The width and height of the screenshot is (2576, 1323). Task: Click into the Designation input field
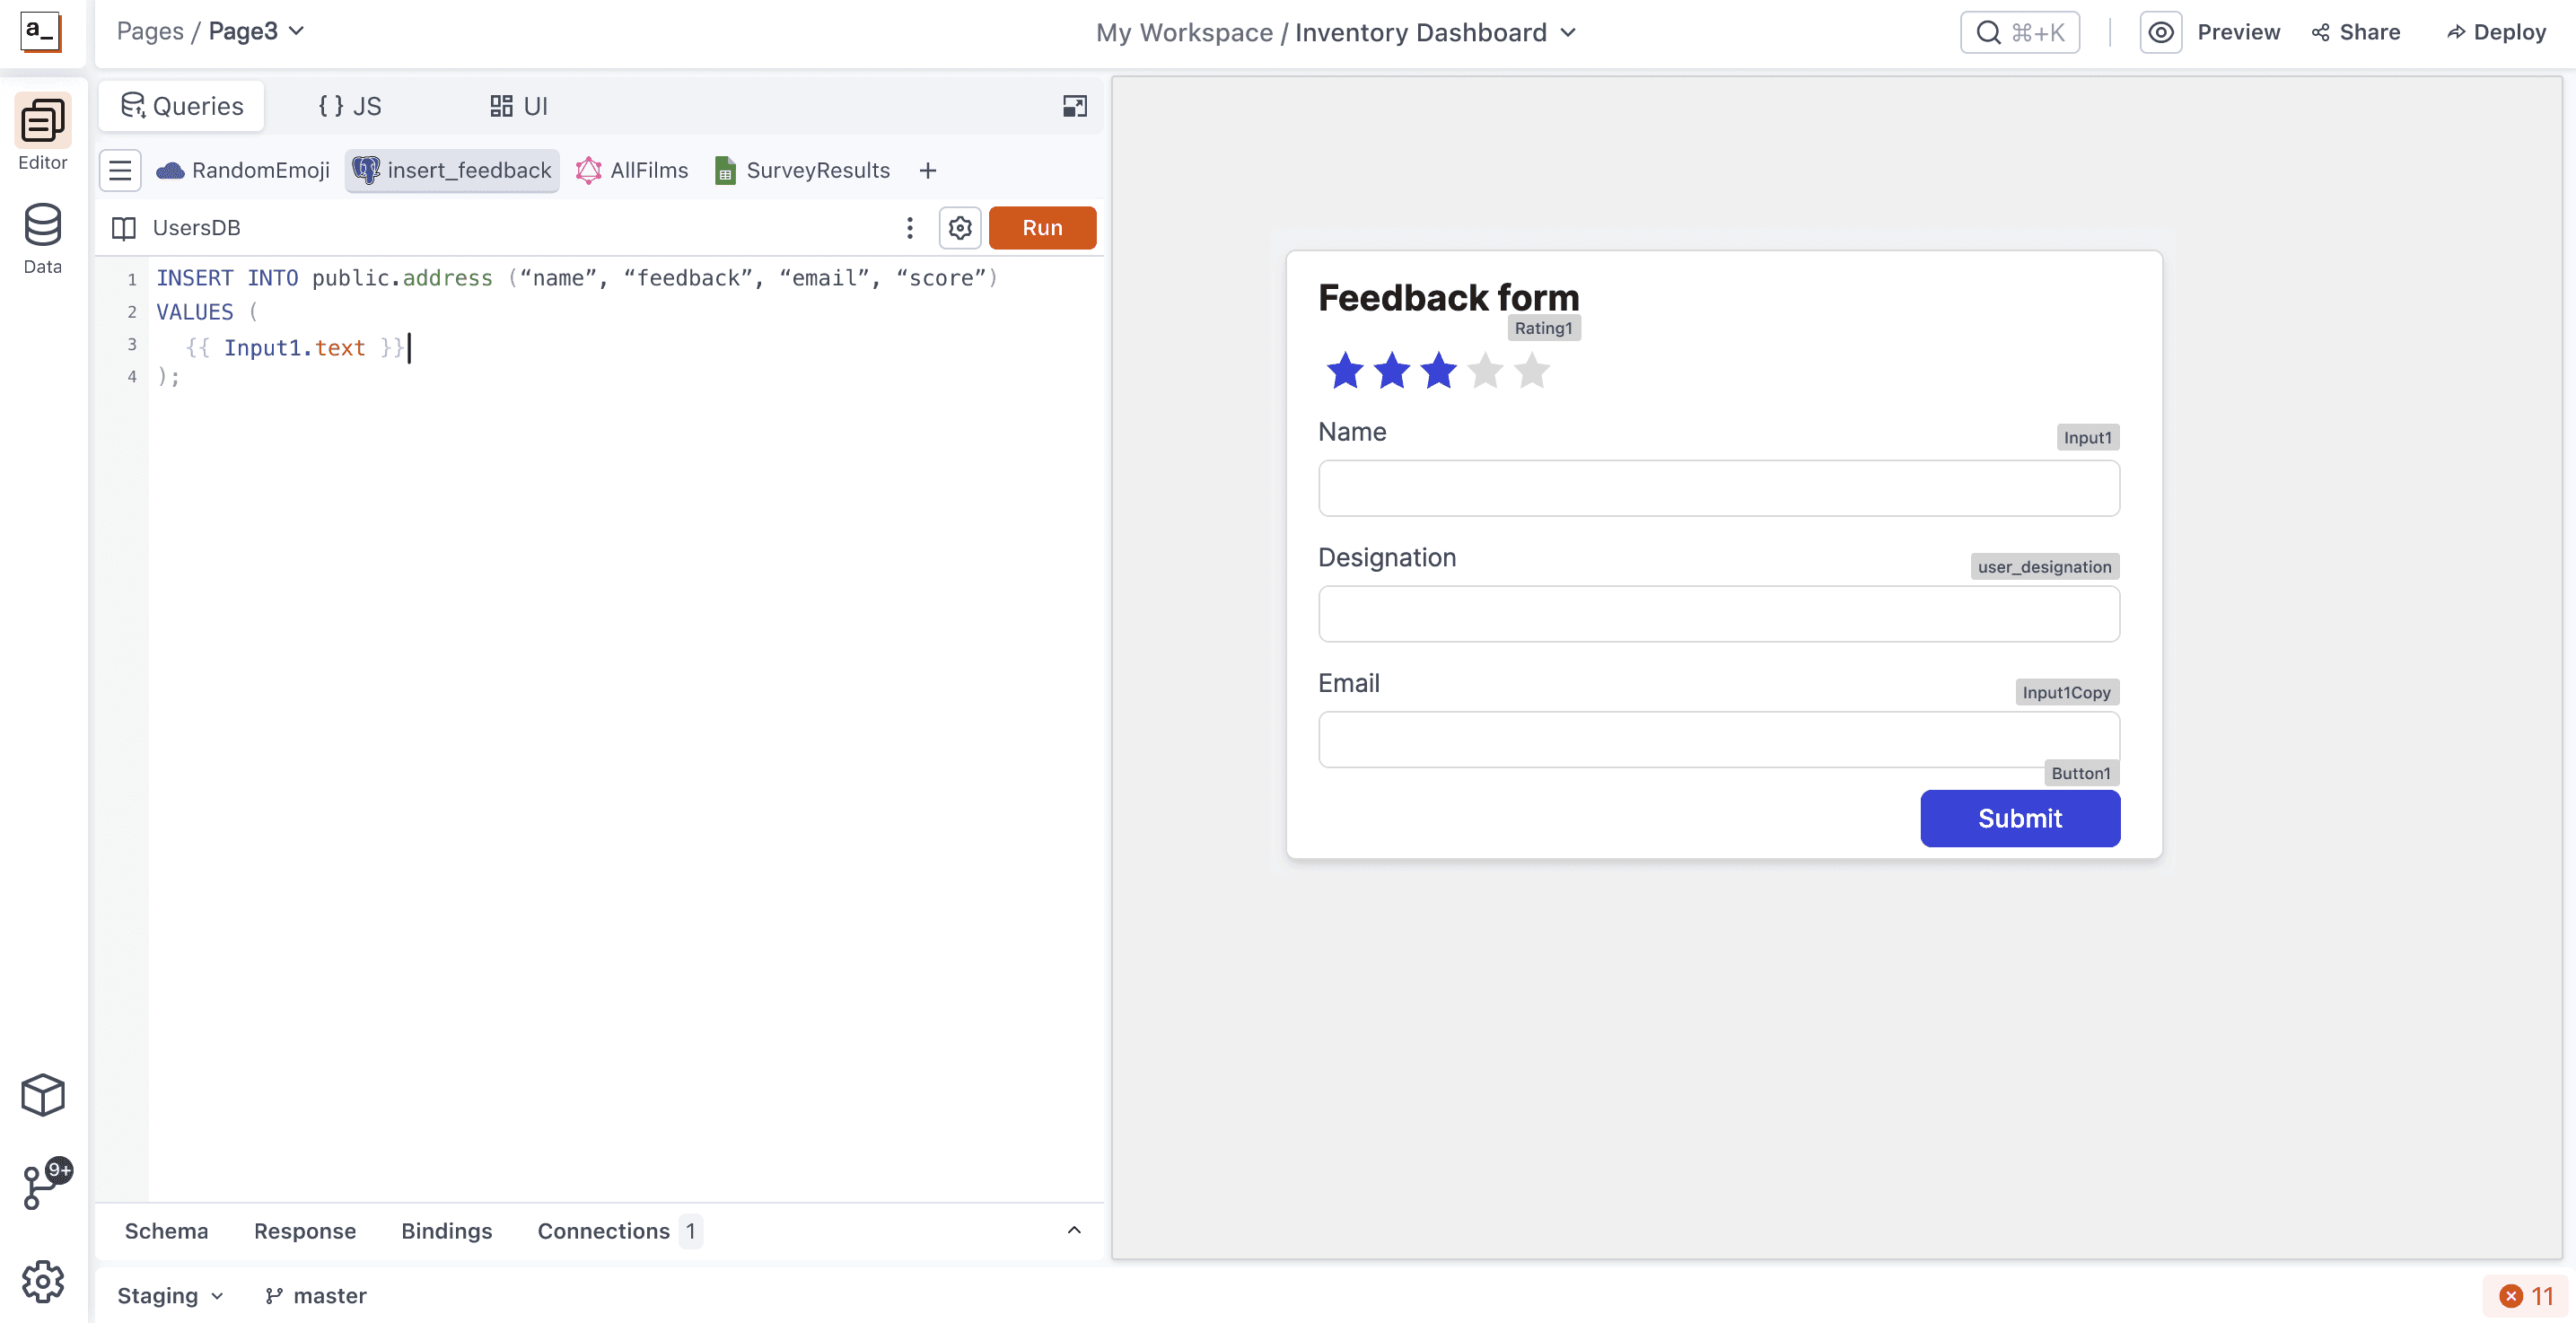click(x=1717, y=613)
